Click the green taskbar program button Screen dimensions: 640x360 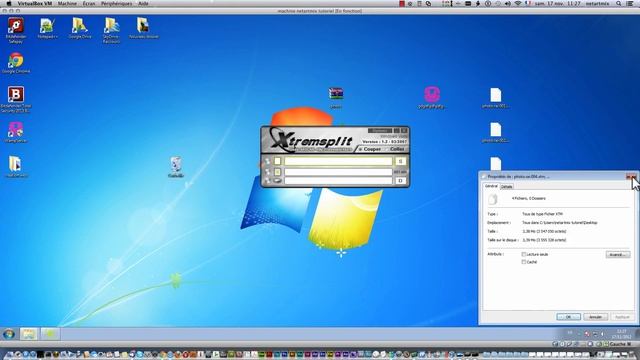click(50, 334)
